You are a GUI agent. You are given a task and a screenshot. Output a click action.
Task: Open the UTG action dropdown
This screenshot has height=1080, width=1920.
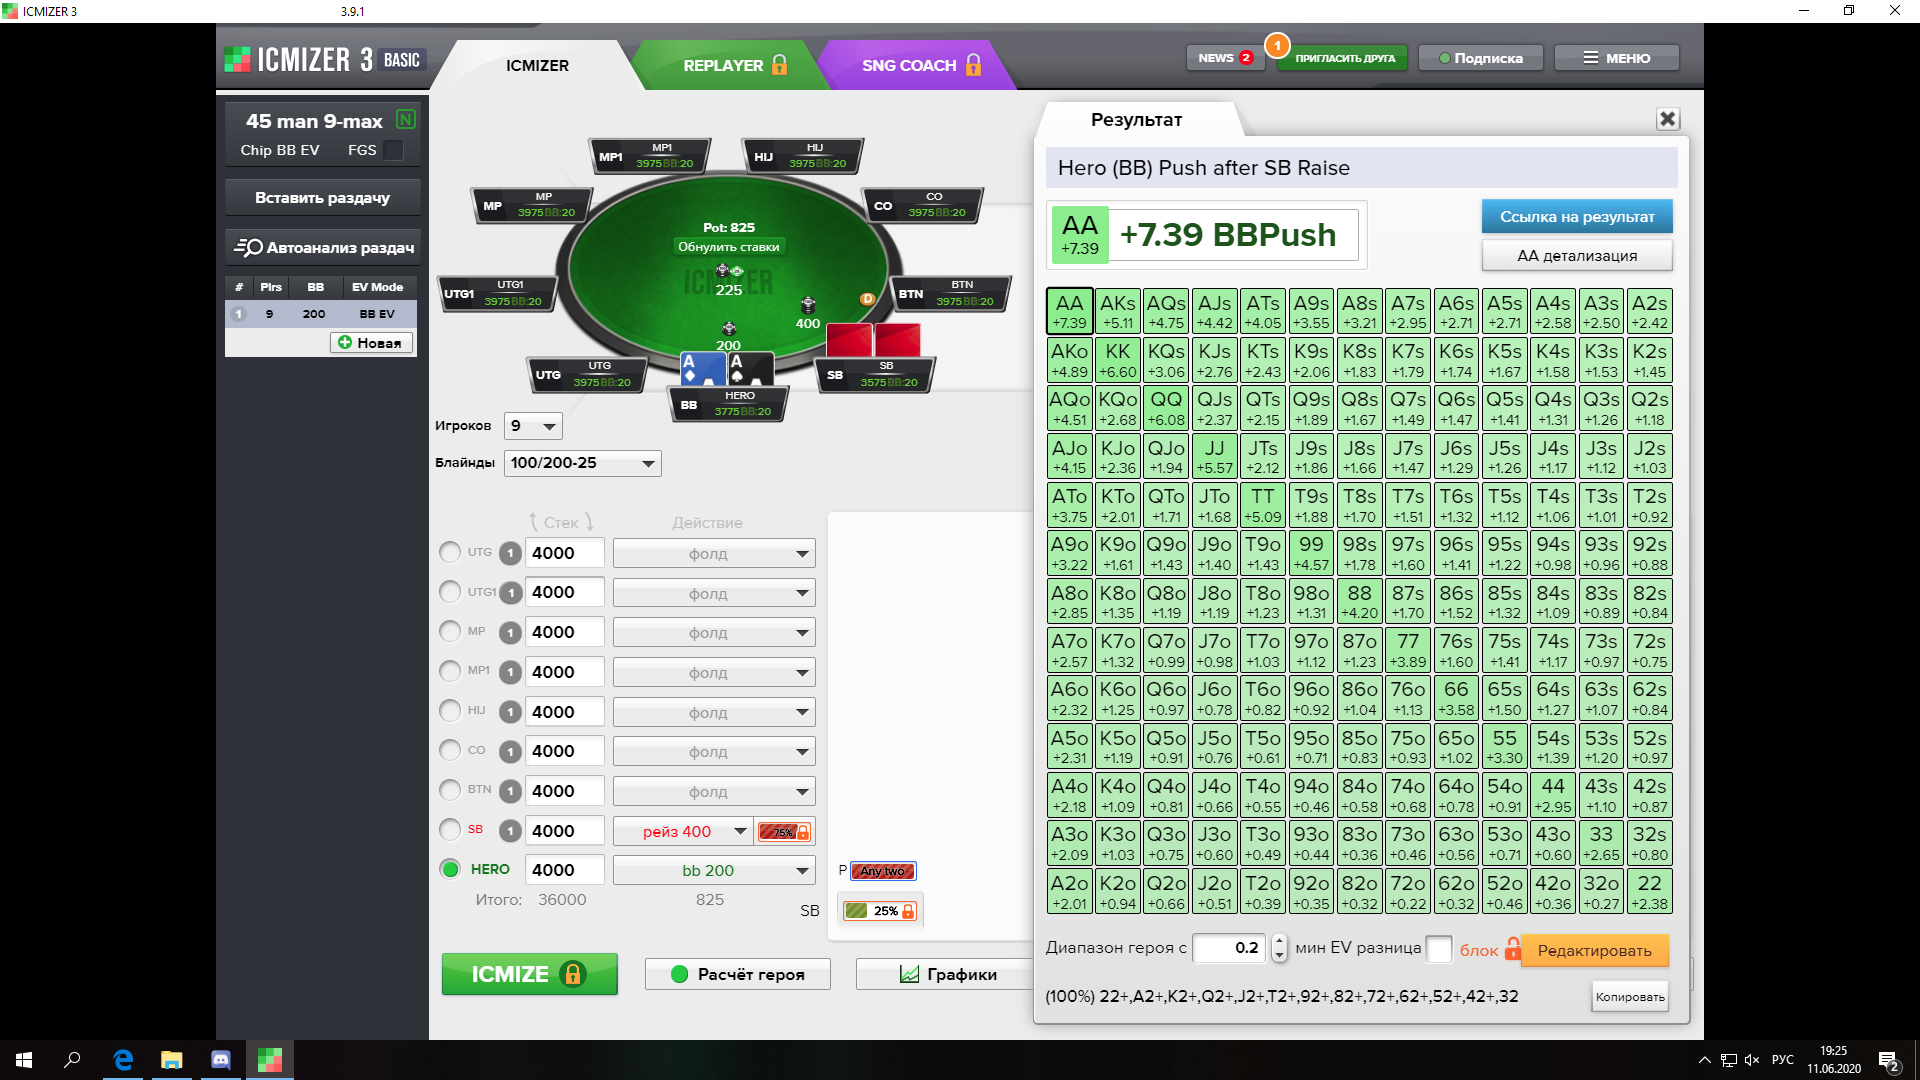point(714,554)
